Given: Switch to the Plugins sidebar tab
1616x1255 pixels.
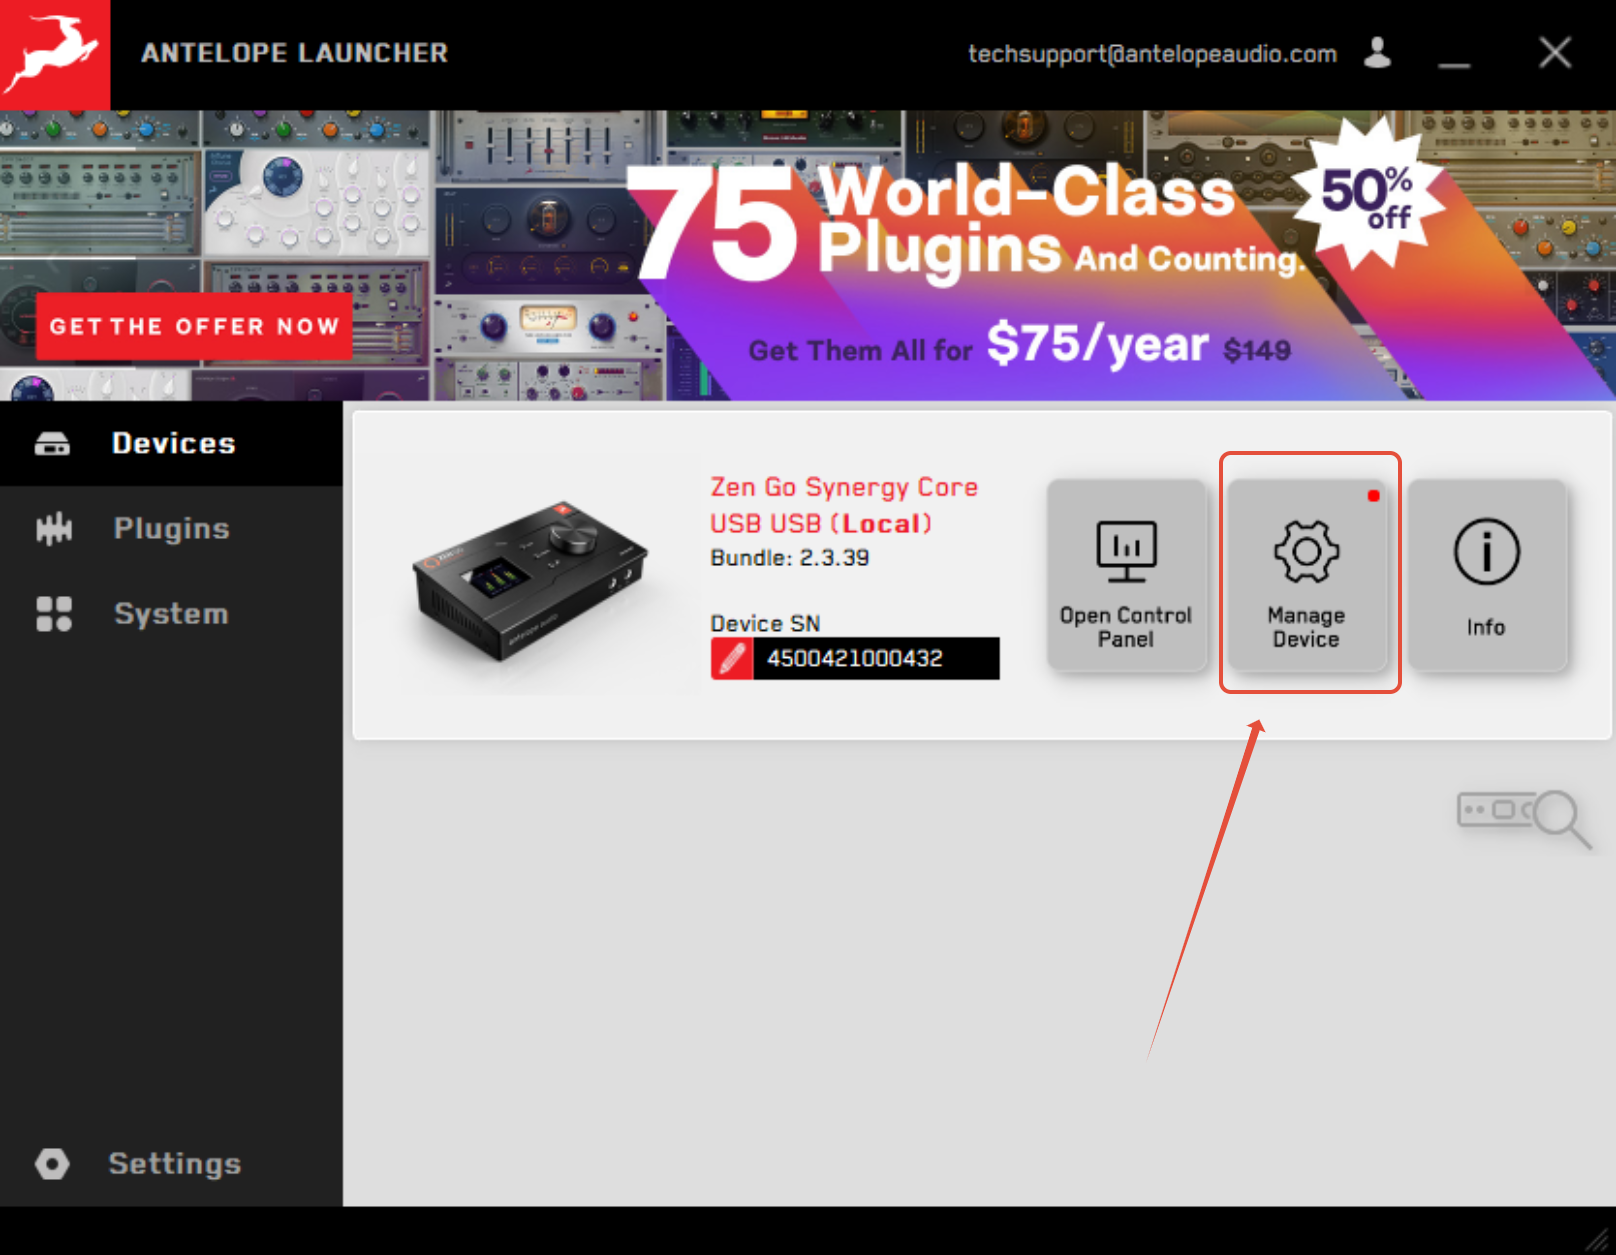Looking at the screenshot, I should tap(171, 528).
